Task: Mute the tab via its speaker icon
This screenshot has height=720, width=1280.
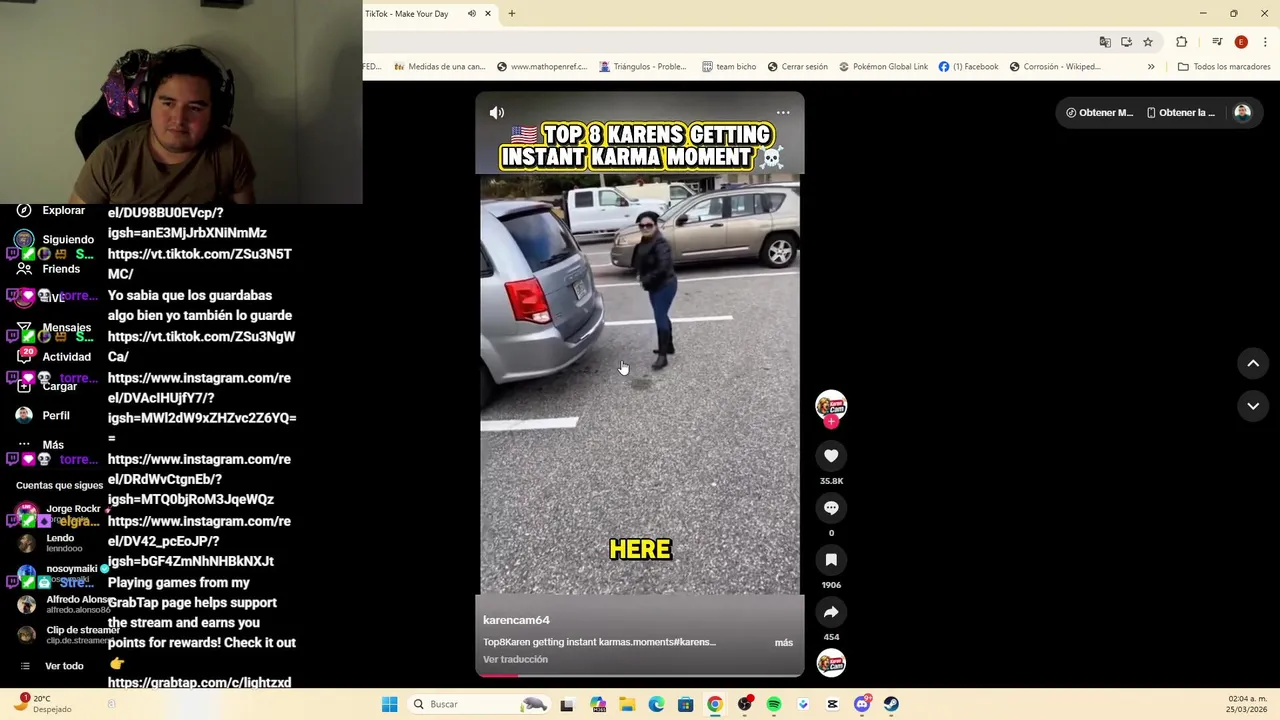Action: coord(472,14)
